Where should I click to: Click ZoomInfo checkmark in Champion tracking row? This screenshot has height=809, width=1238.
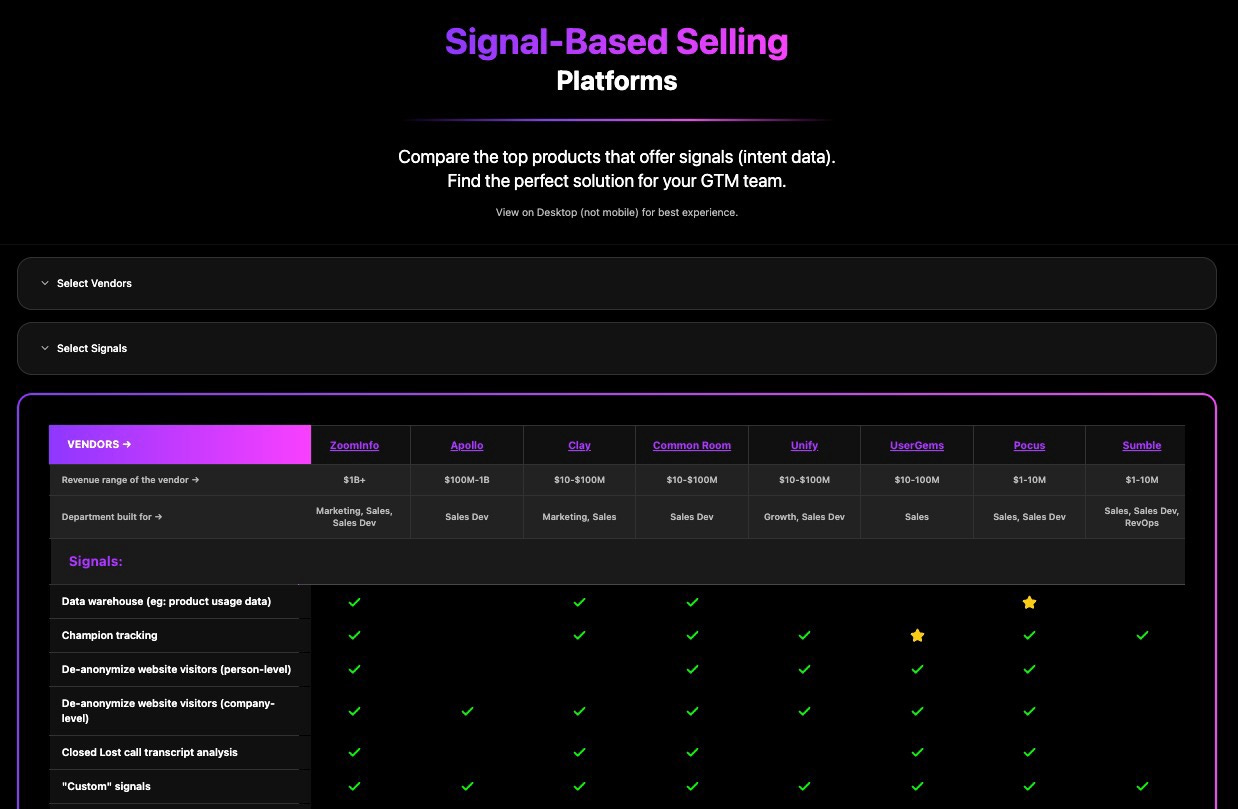pos(354,635)
